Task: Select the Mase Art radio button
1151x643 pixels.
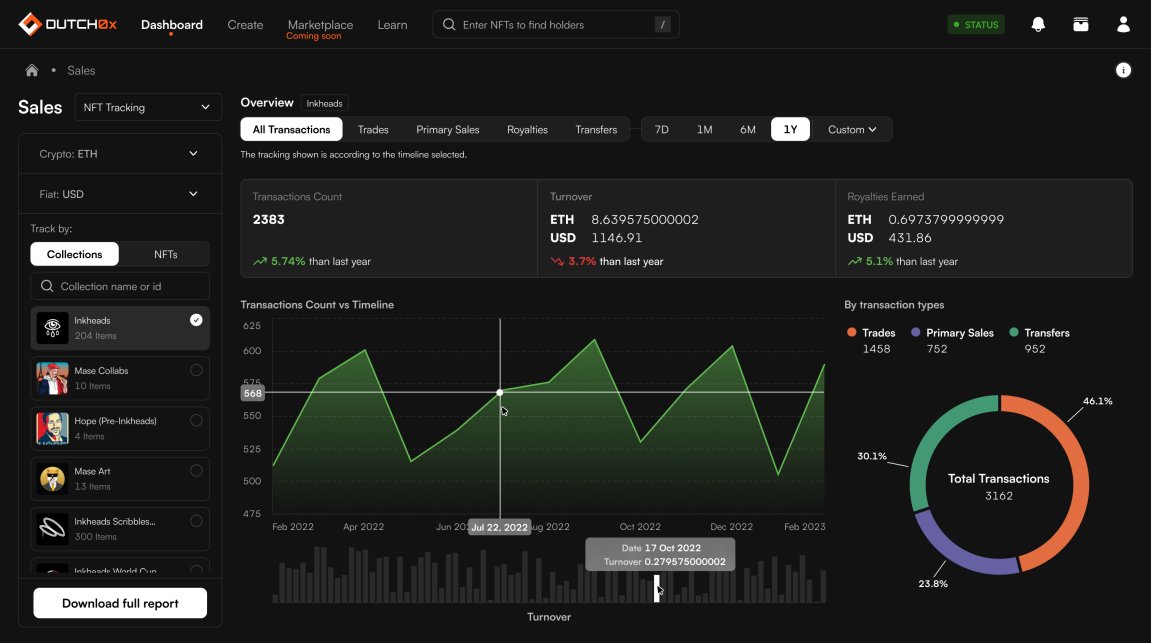Action: pos(196,471)
